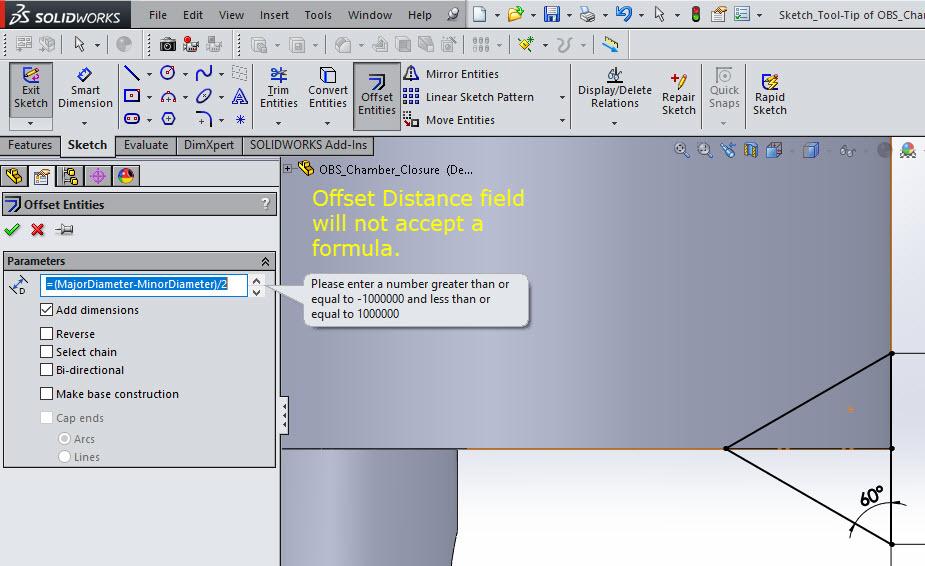Switch to the DimXpert tab
Viewport: 925px width, 566px height.
click(209, 145)
